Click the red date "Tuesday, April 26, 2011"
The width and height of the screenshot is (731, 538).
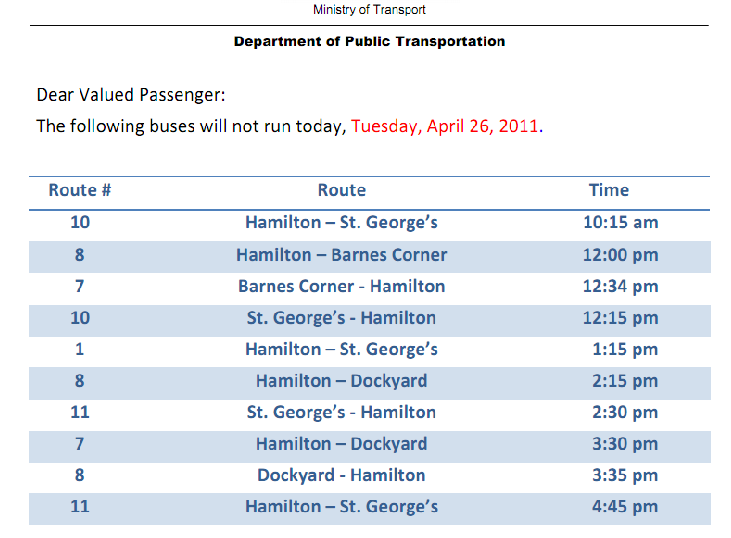(445, 126)
